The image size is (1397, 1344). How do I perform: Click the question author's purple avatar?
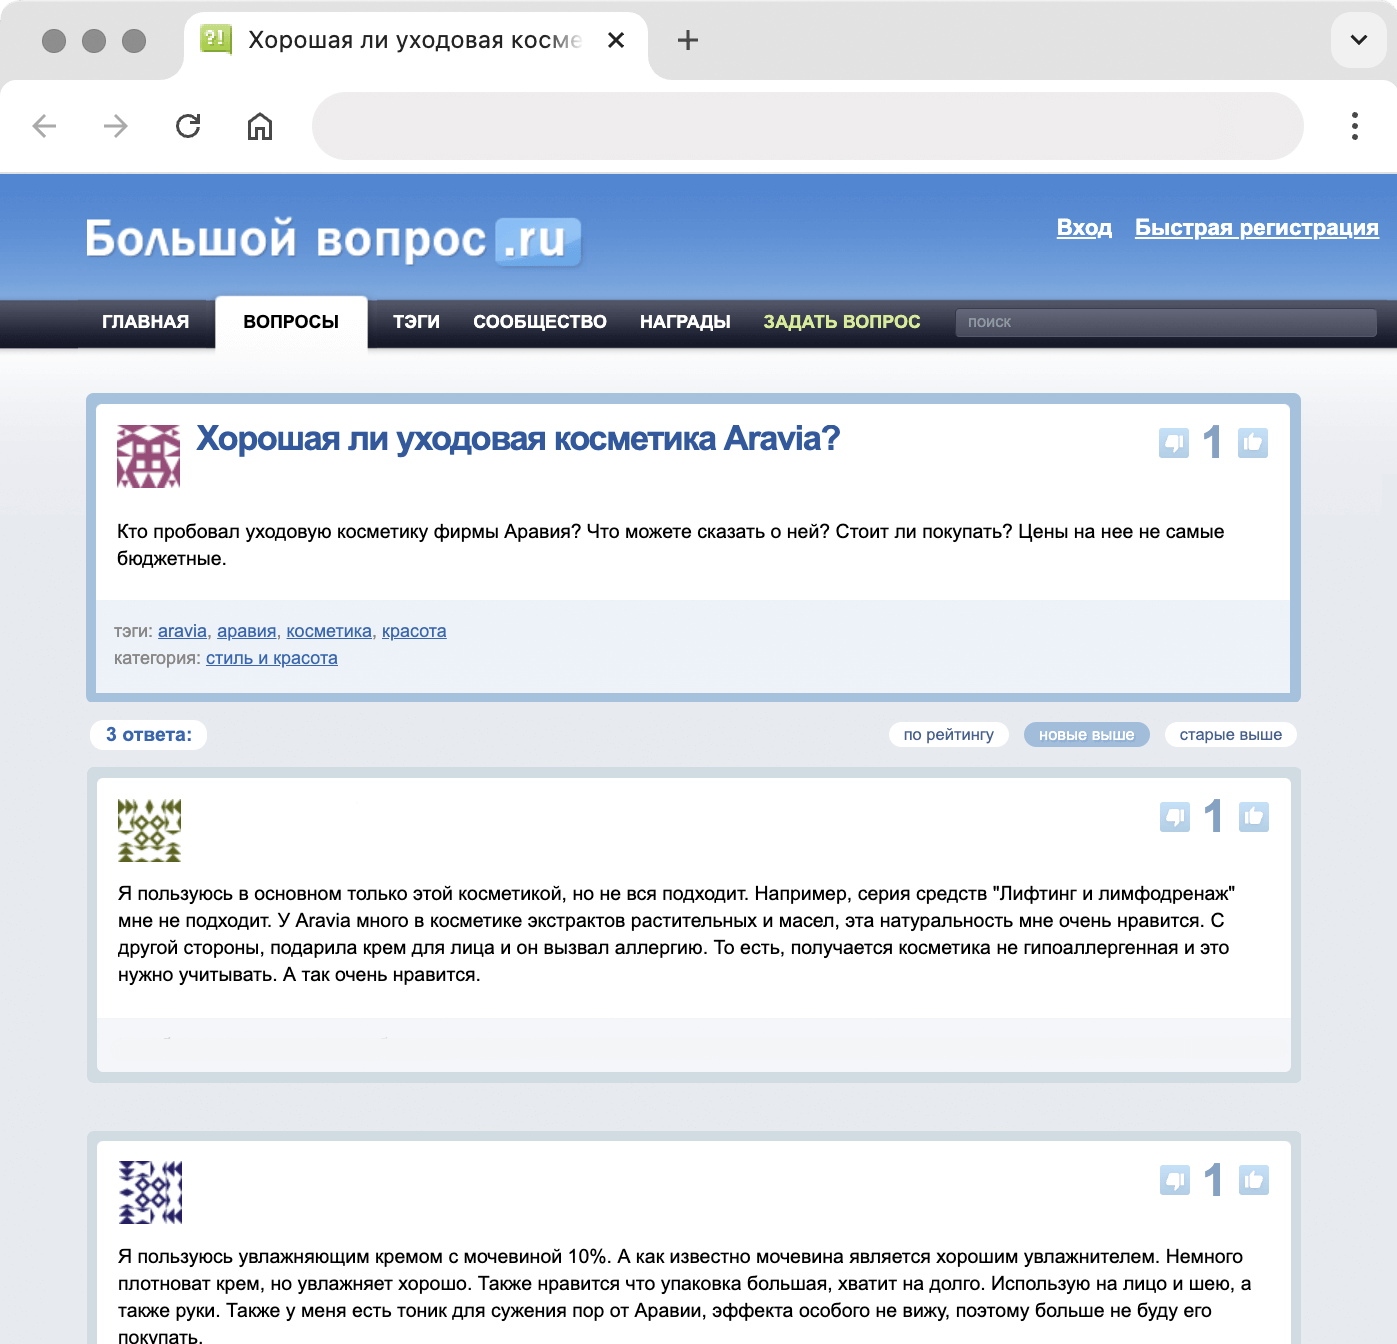tap(149, 456)
